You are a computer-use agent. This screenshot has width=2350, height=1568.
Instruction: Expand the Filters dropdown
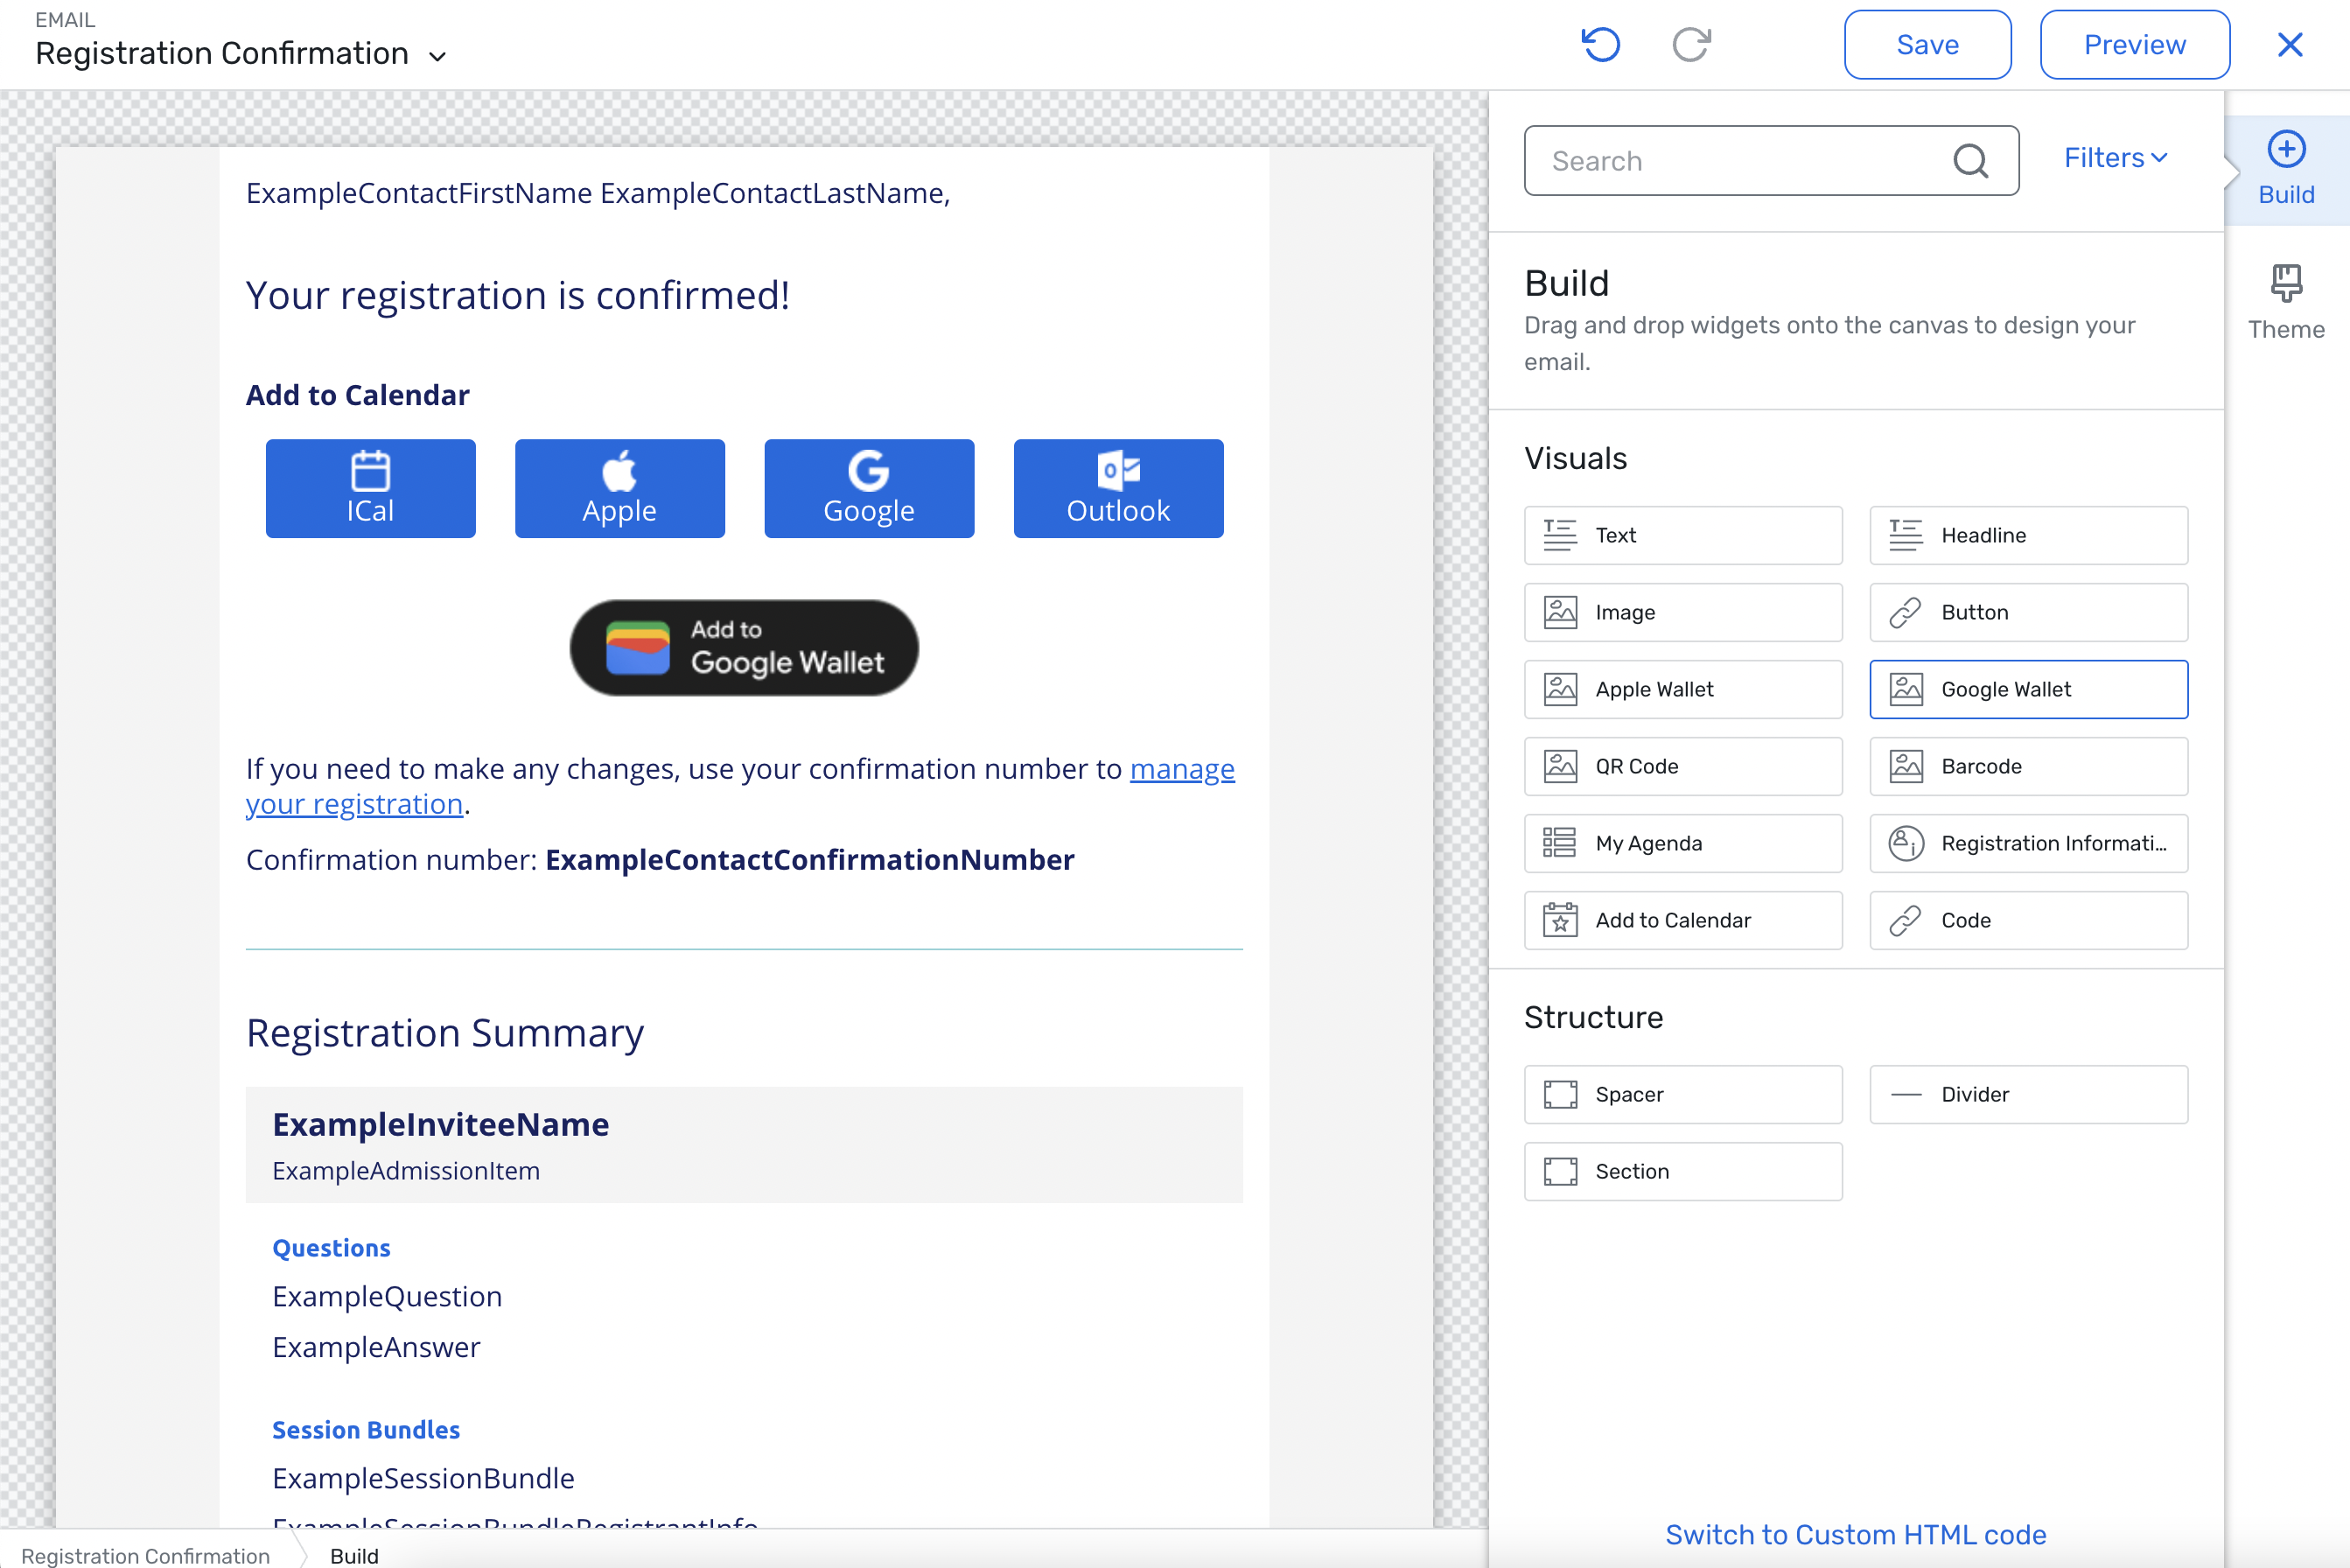[x=2116, y=158]
